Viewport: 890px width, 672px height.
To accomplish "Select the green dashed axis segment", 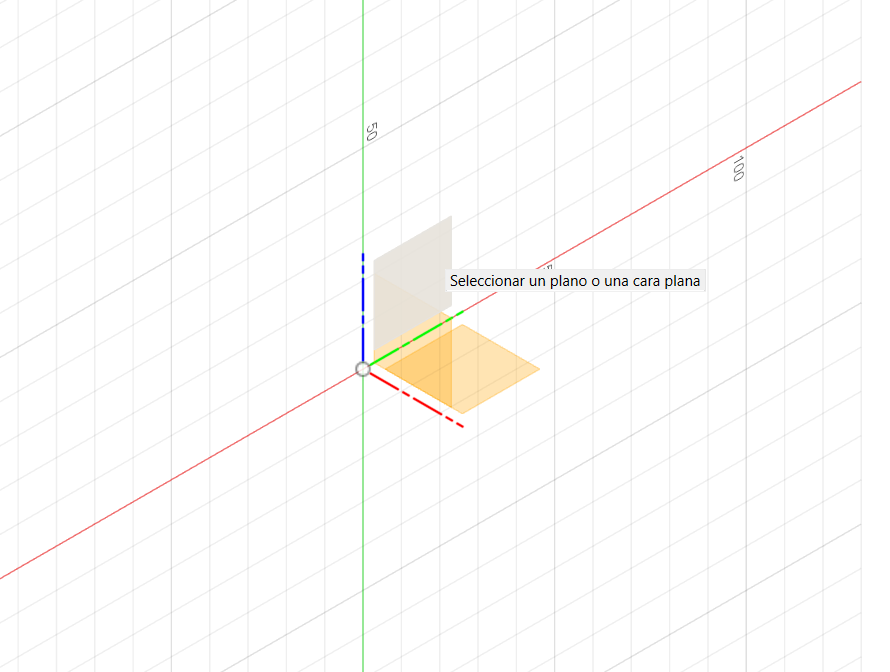I will (416, 338).
